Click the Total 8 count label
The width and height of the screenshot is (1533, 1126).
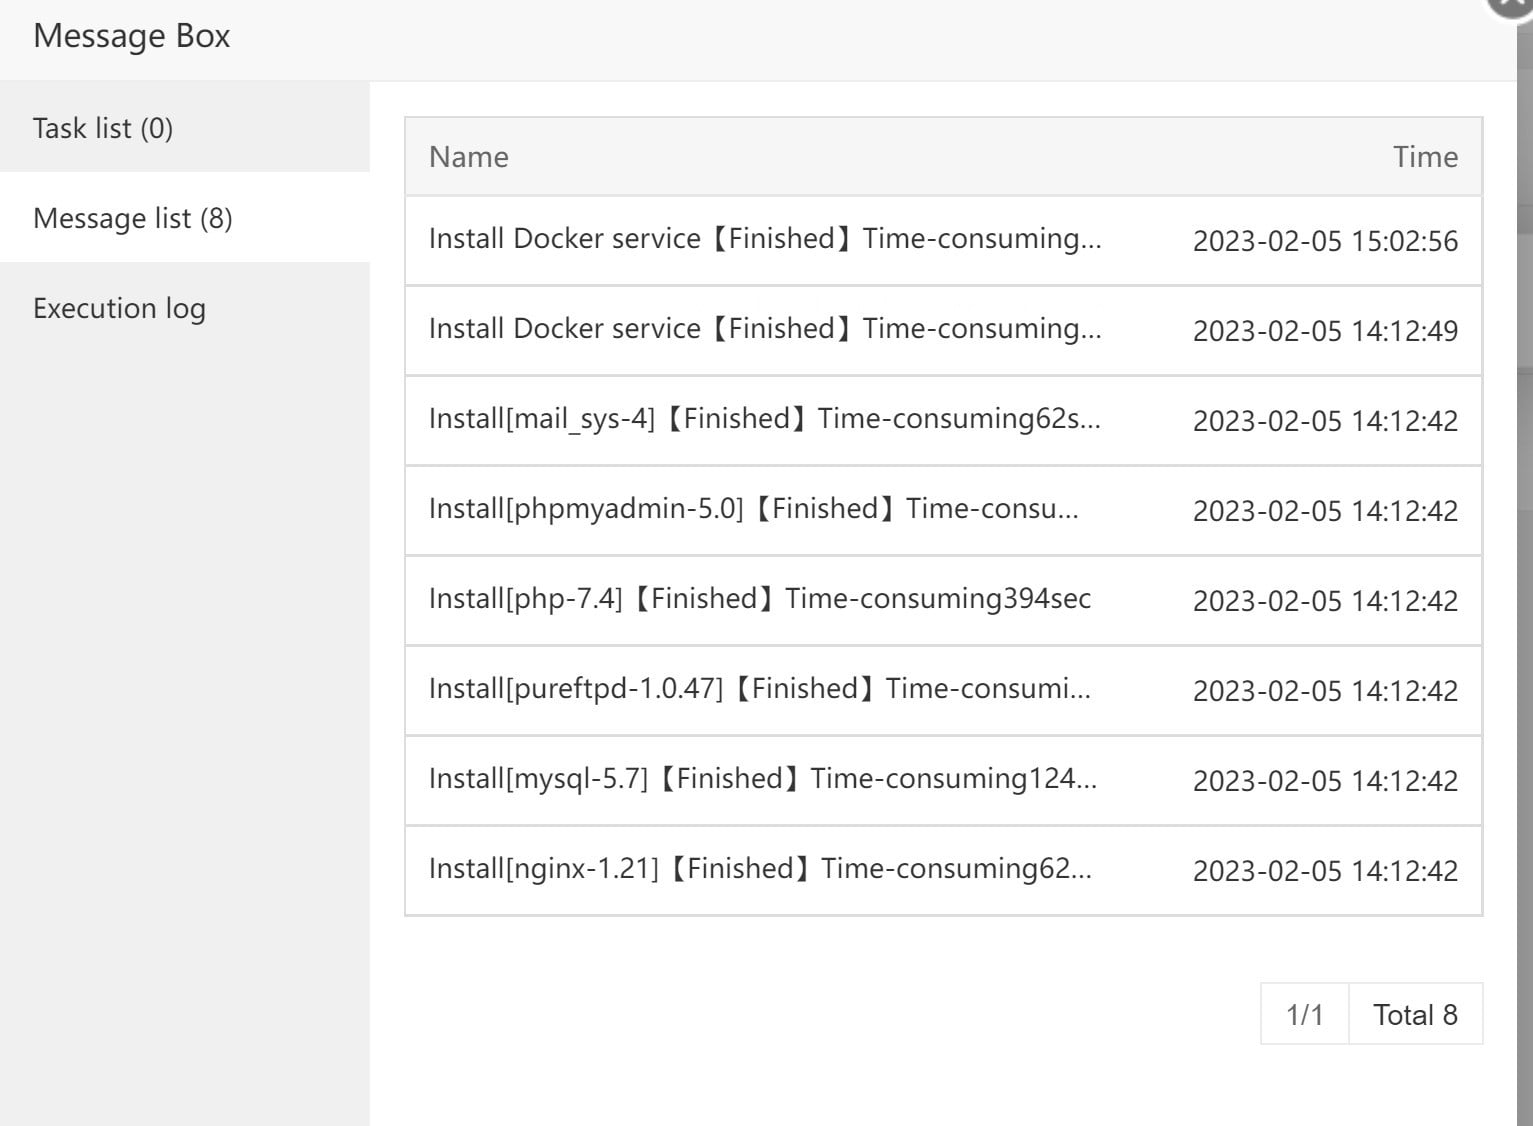coord(1415,1014)
